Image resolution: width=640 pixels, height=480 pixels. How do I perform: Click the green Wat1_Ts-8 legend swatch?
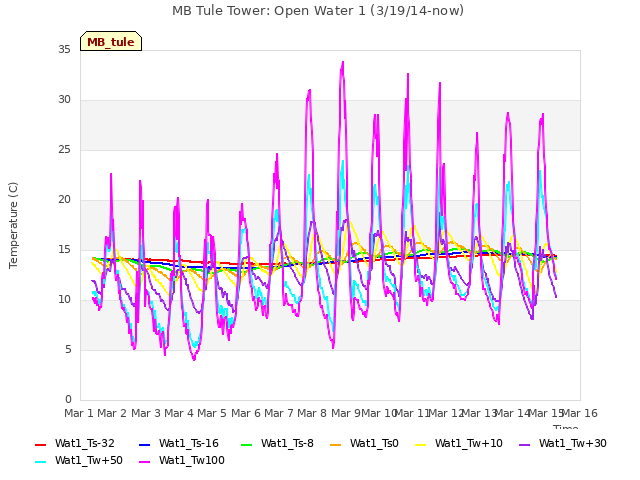[x=247, y=444]
